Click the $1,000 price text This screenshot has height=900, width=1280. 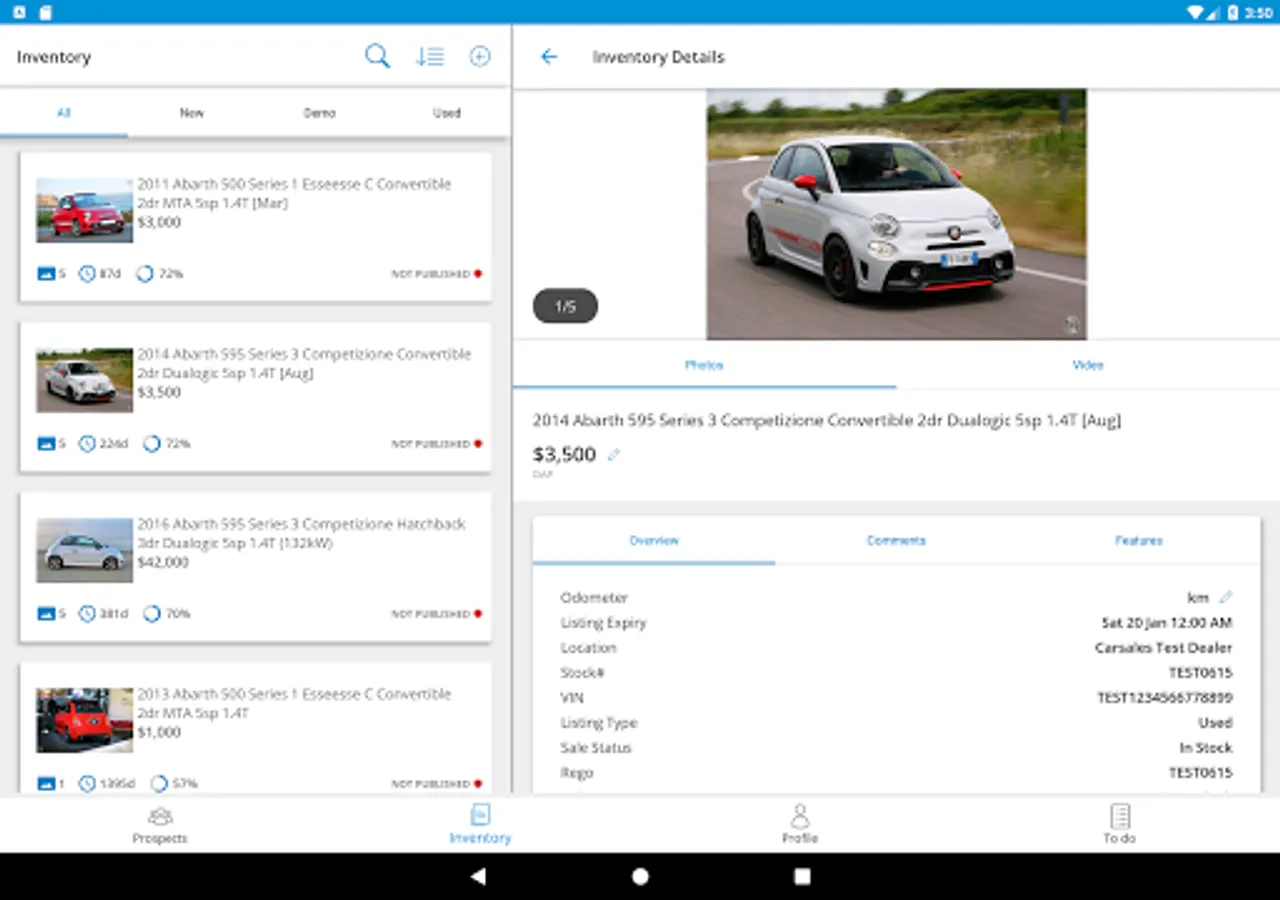click(x=159, y=733)
